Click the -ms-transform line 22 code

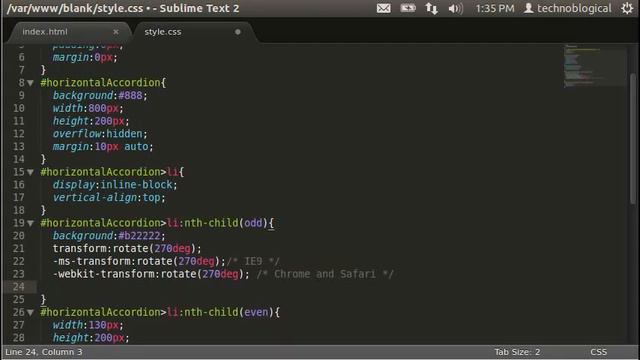tap(139, 261)
